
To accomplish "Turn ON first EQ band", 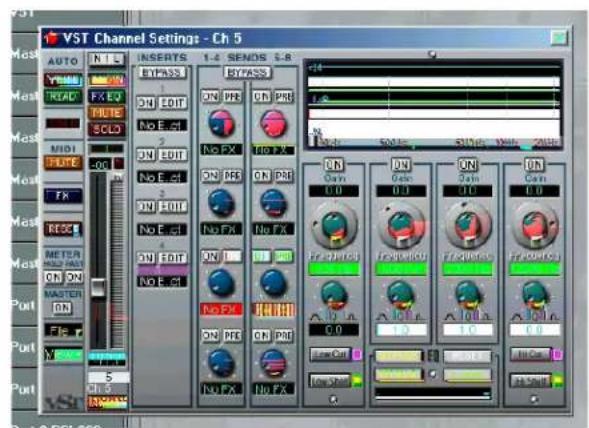I will (x=334, y=165).
